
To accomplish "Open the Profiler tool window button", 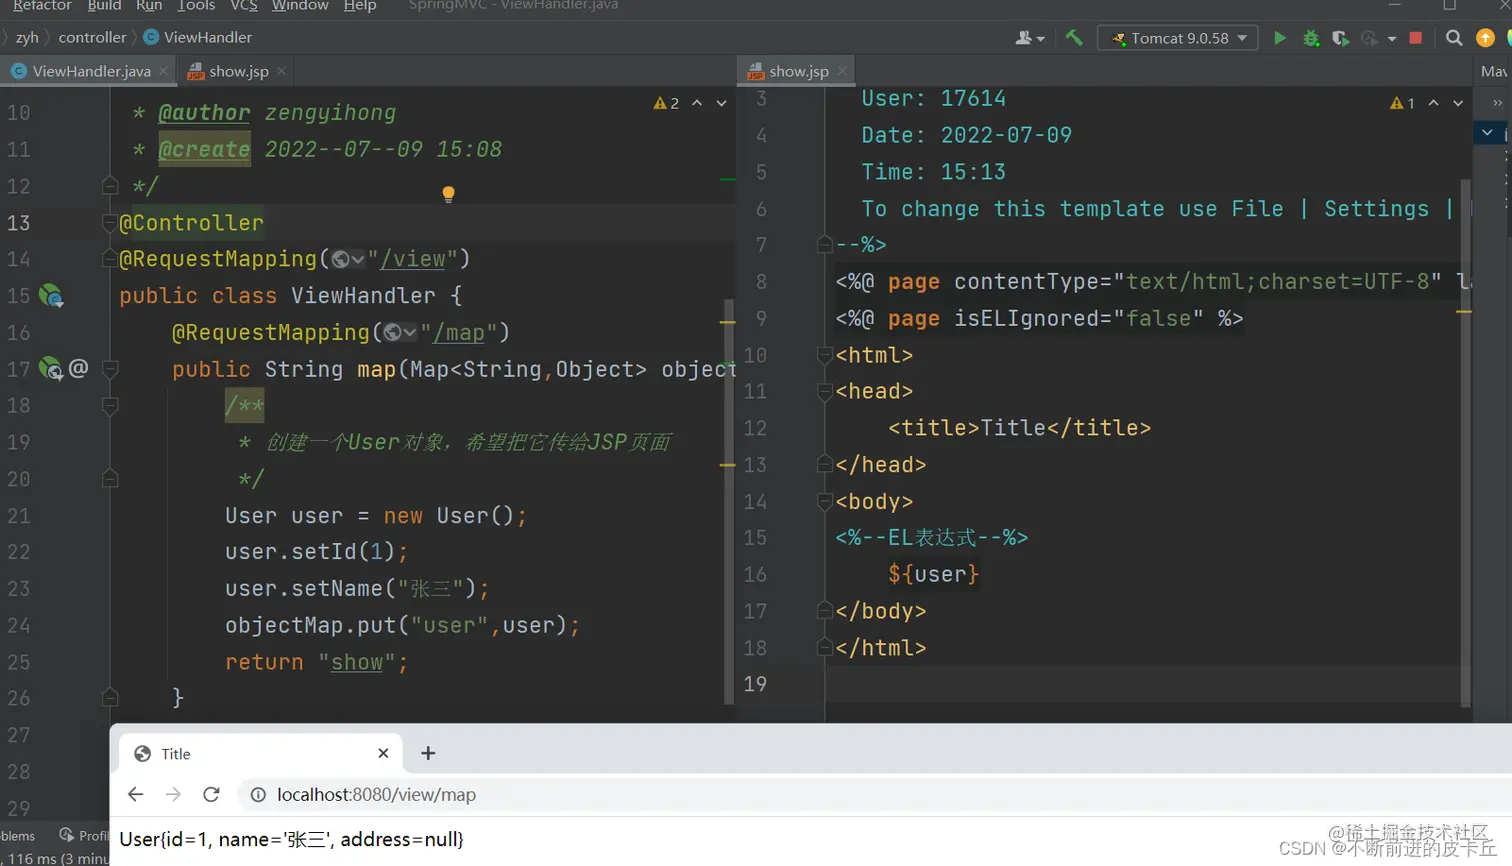I will [x=84, y=836].
